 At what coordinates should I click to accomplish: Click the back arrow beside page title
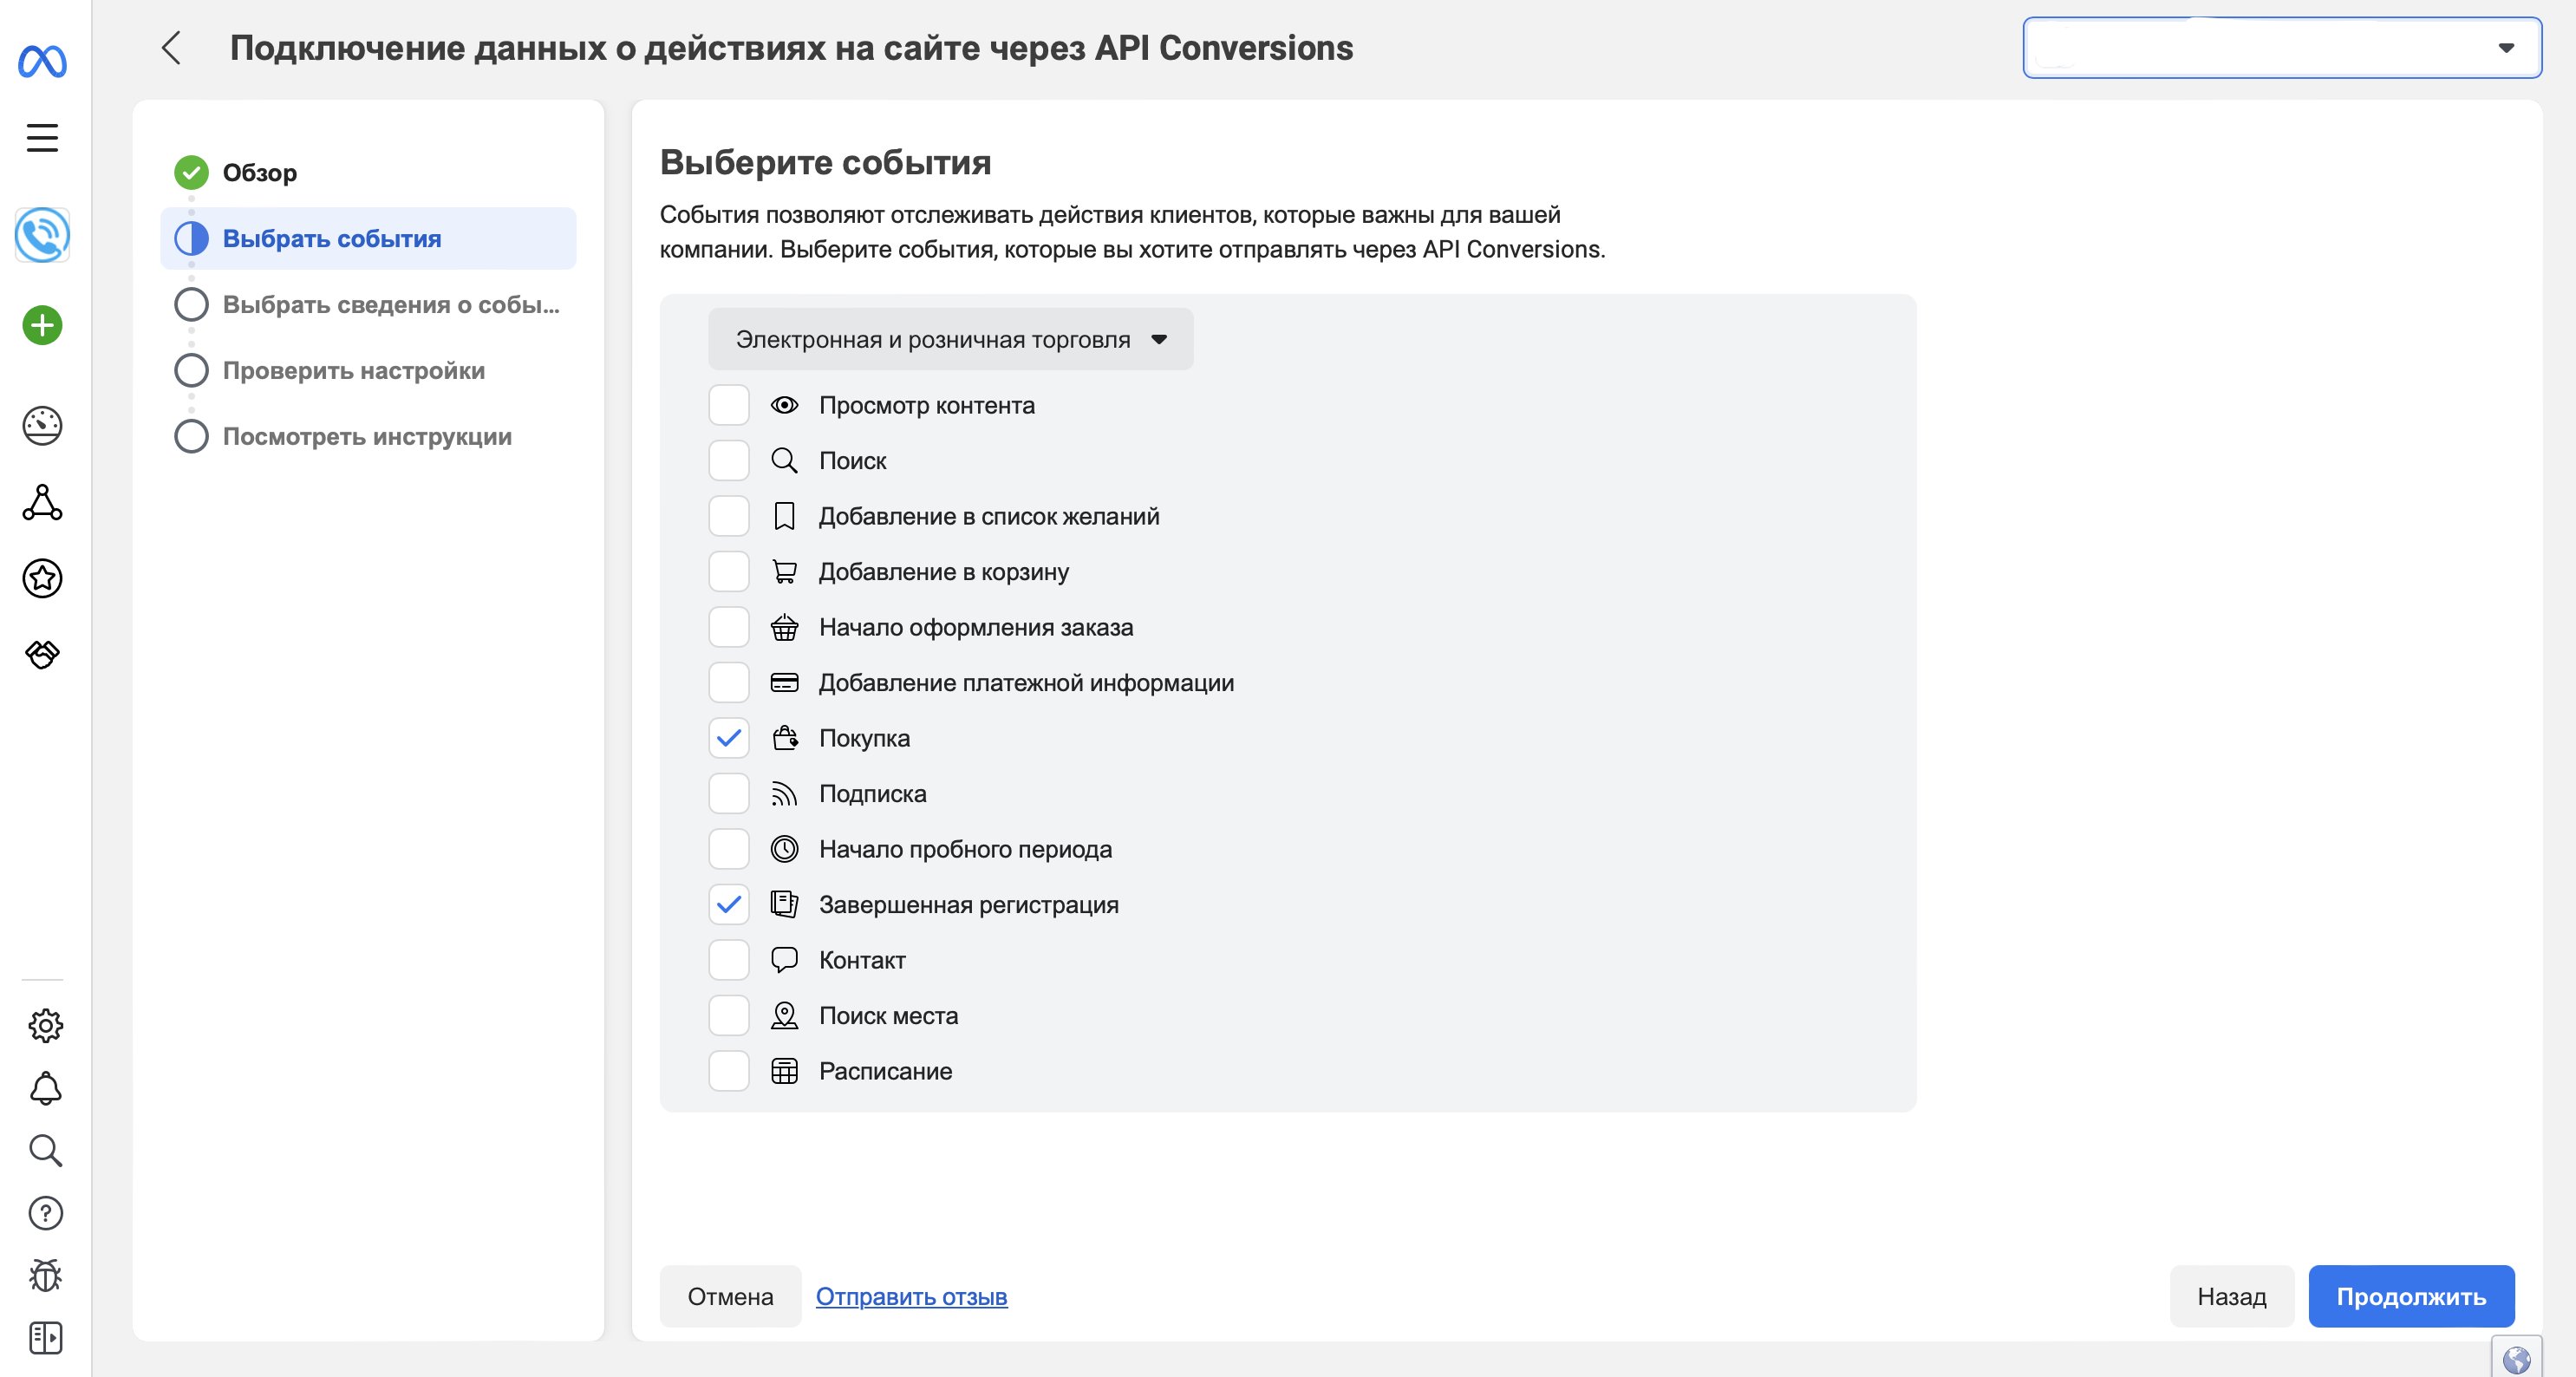(x=171, y=48)
